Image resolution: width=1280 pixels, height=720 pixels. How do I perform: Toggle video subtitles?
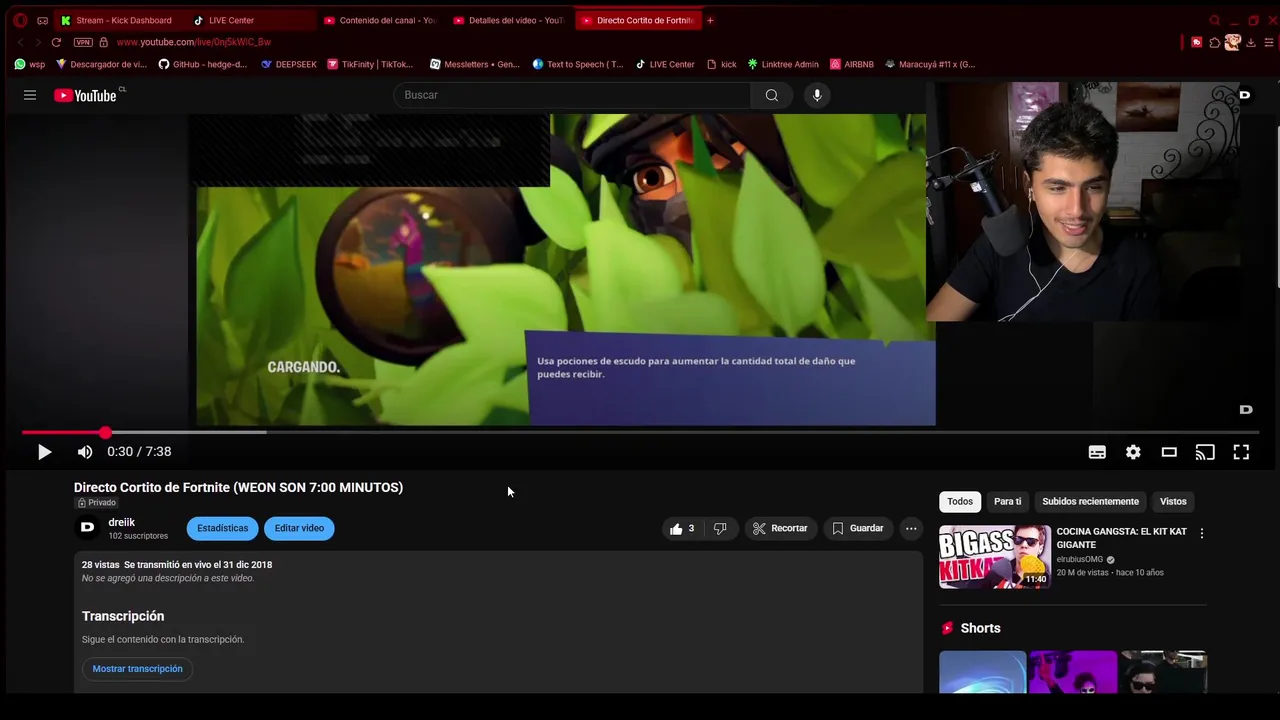[x=1097, y=452]
